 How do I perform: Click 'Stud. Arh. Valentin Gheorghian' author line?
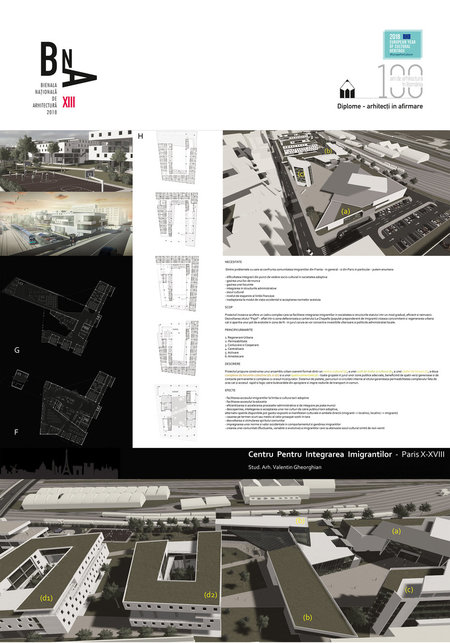coord(285,467)
